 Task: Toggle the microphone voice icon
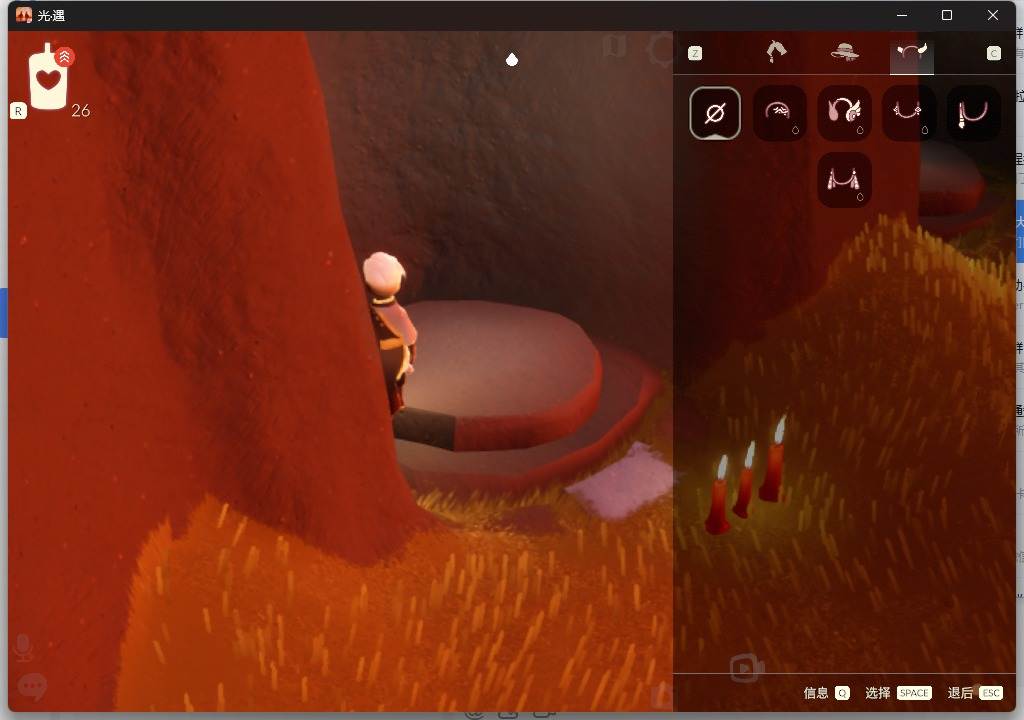point(23,647)
